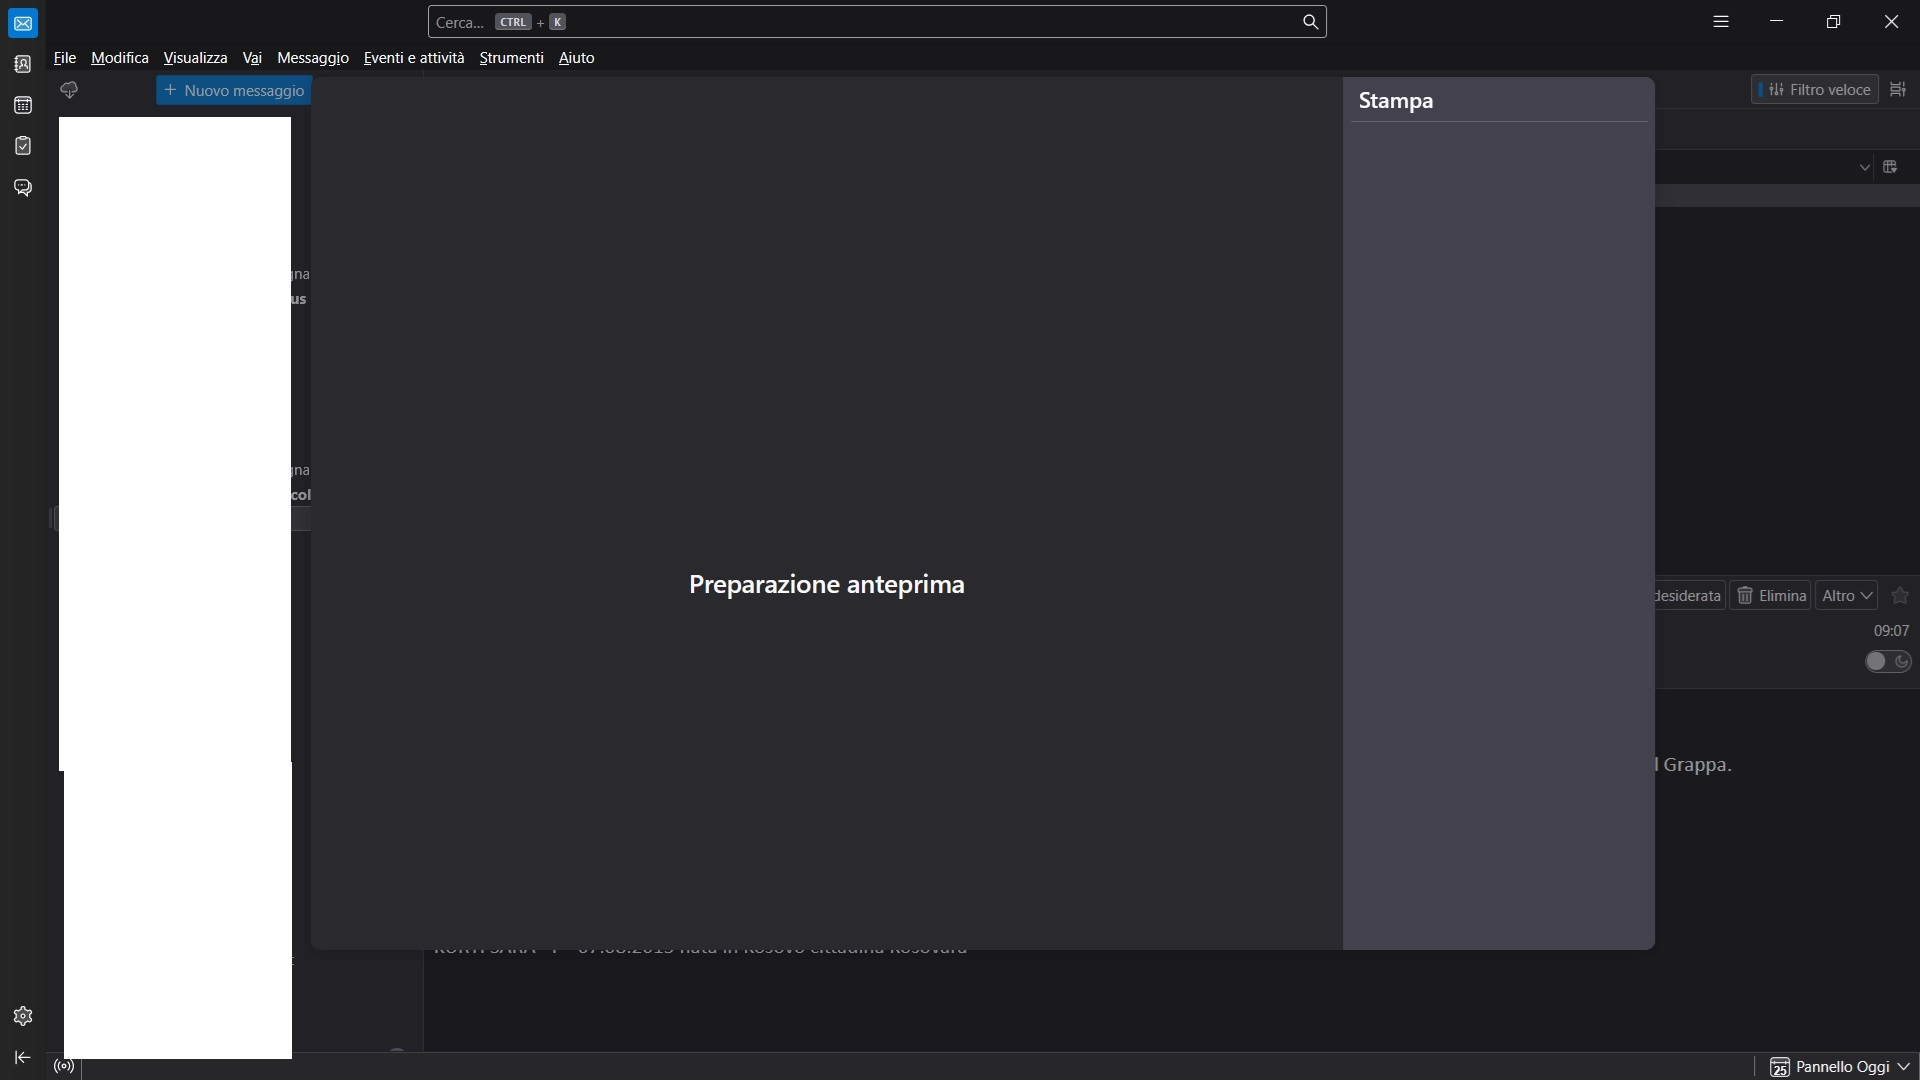Click the Elimina button
Image resolution: width=1920 pixels, height=1080 pixels.
[x=1770, y=596]
